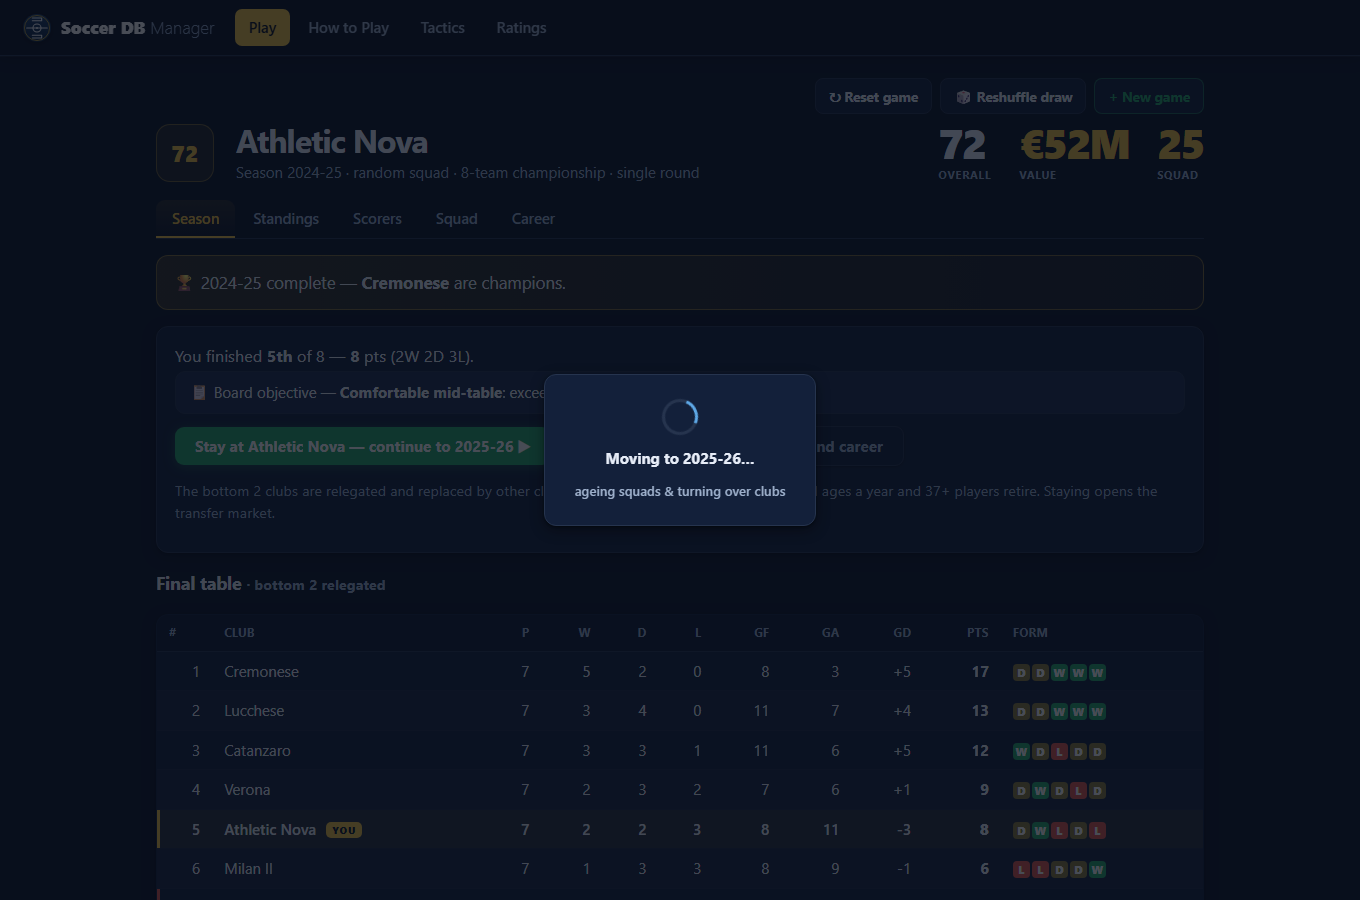Click the partially hidden end career button
This screenshot has width=1360, height=900.
(x=859, y=447)
